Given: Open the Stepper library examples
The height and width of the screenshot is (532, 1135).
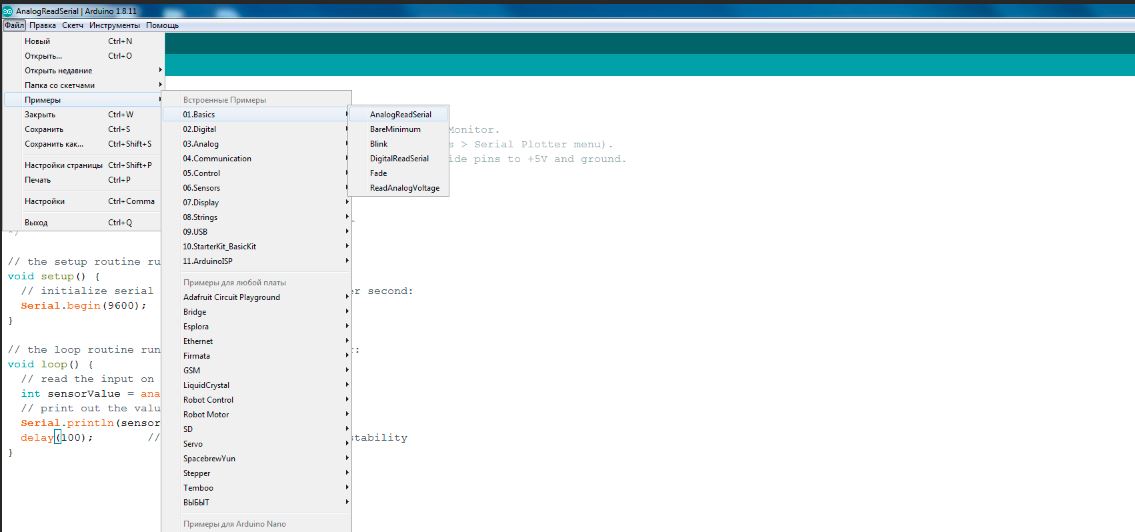Looking at the screenshot, I should [x=256, y=473].
